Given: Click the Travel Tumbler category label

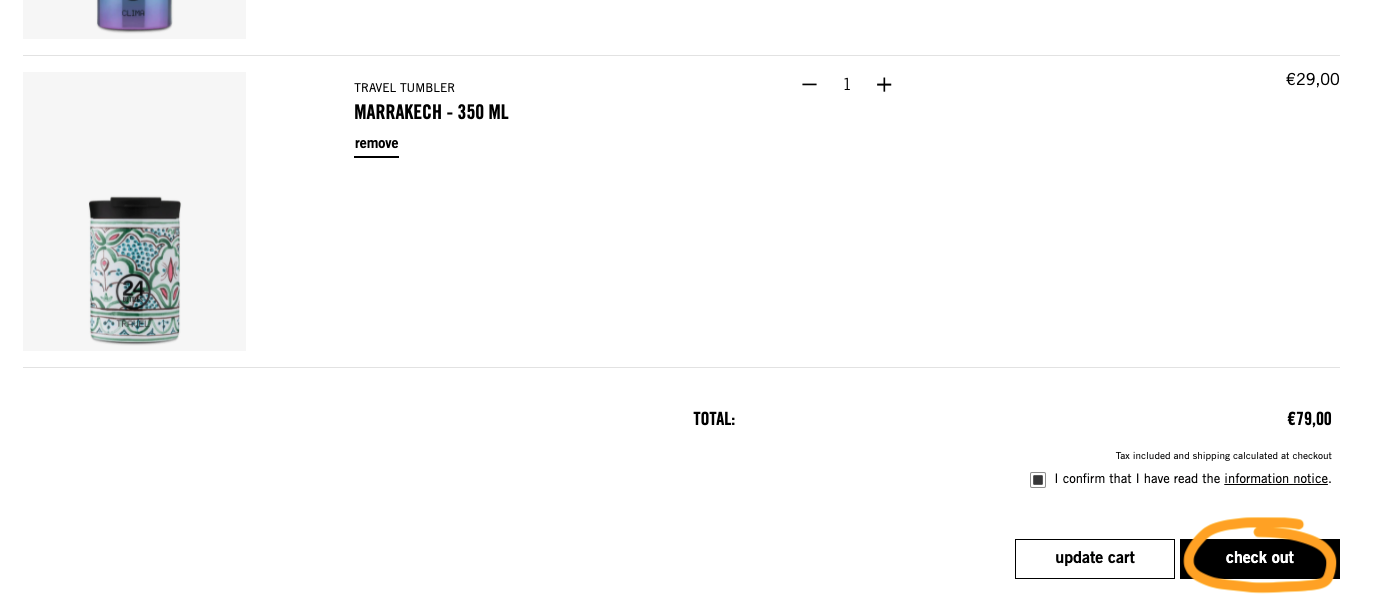Looking at the screenshot, I should pos(404,88).
